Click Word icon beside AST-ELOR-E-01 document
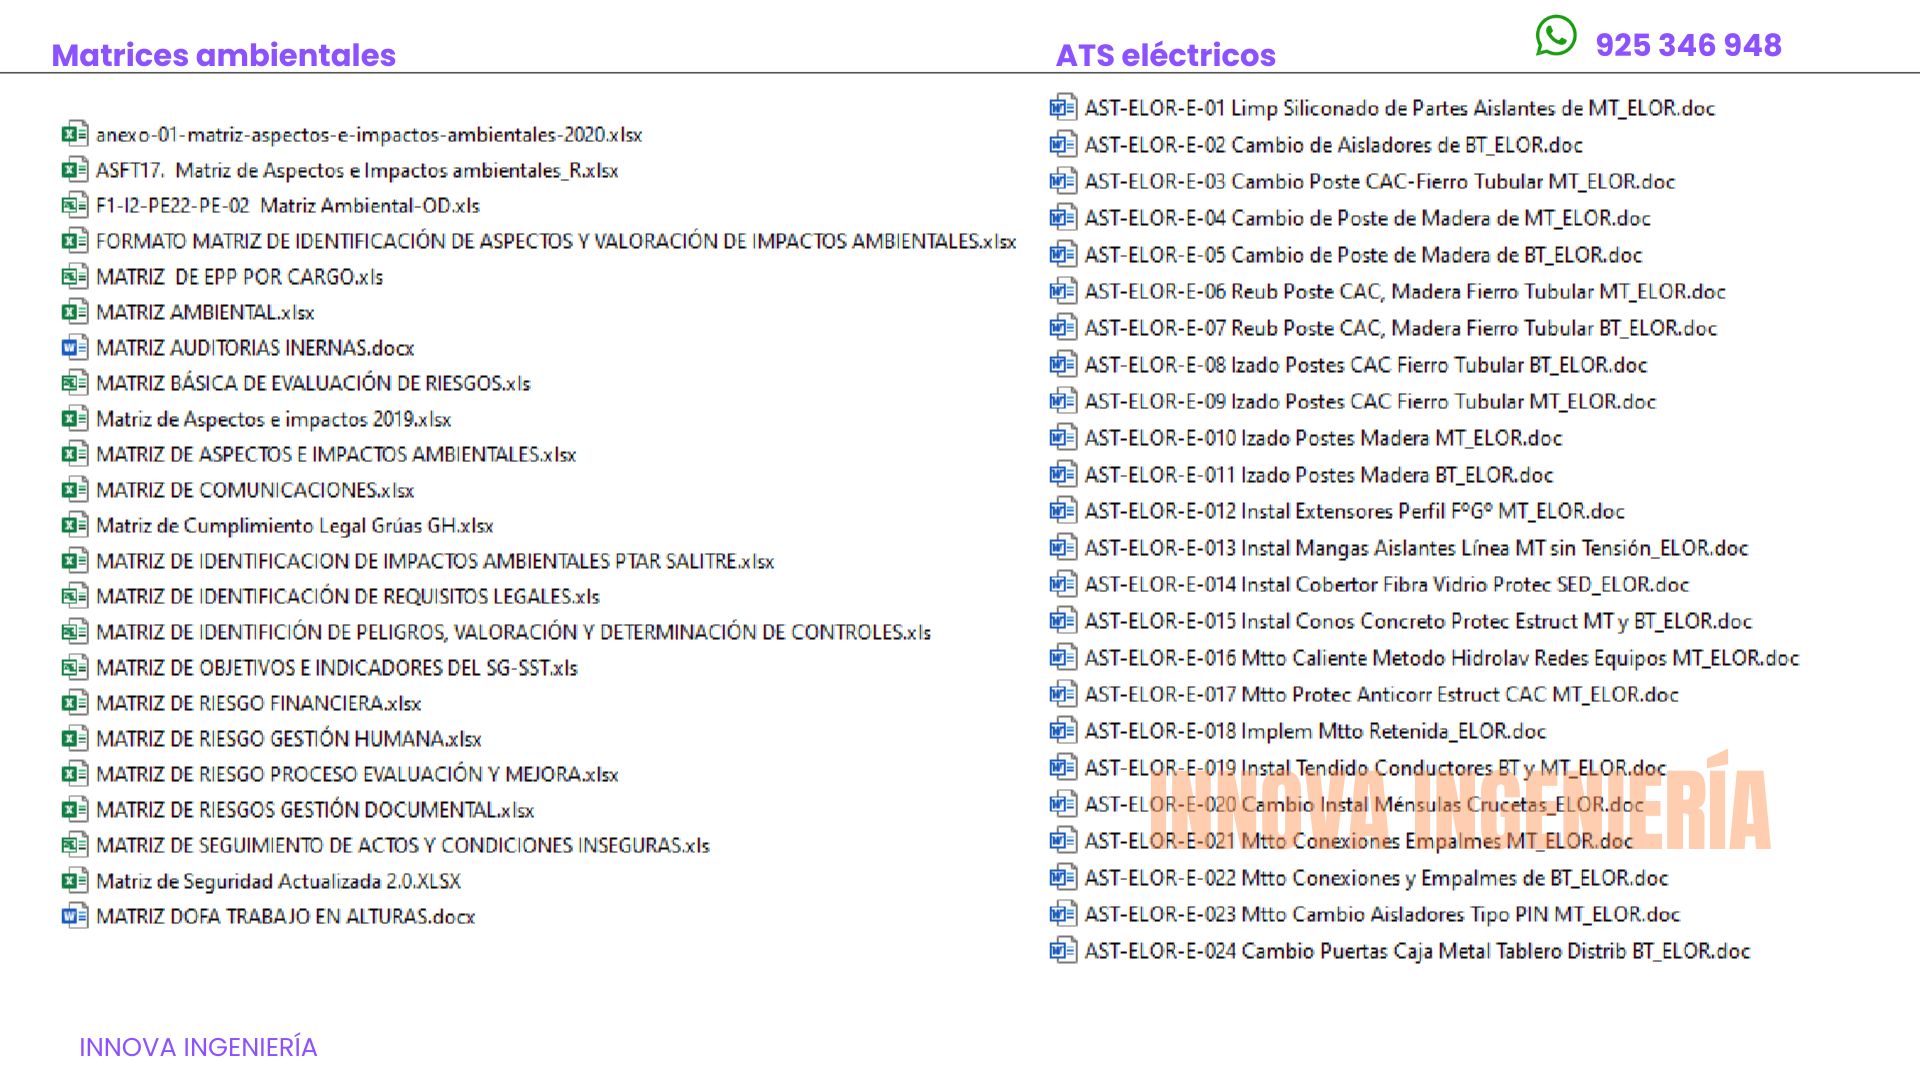Viewport: 1920px width, 1080px height. click(x=1062, y=108)
